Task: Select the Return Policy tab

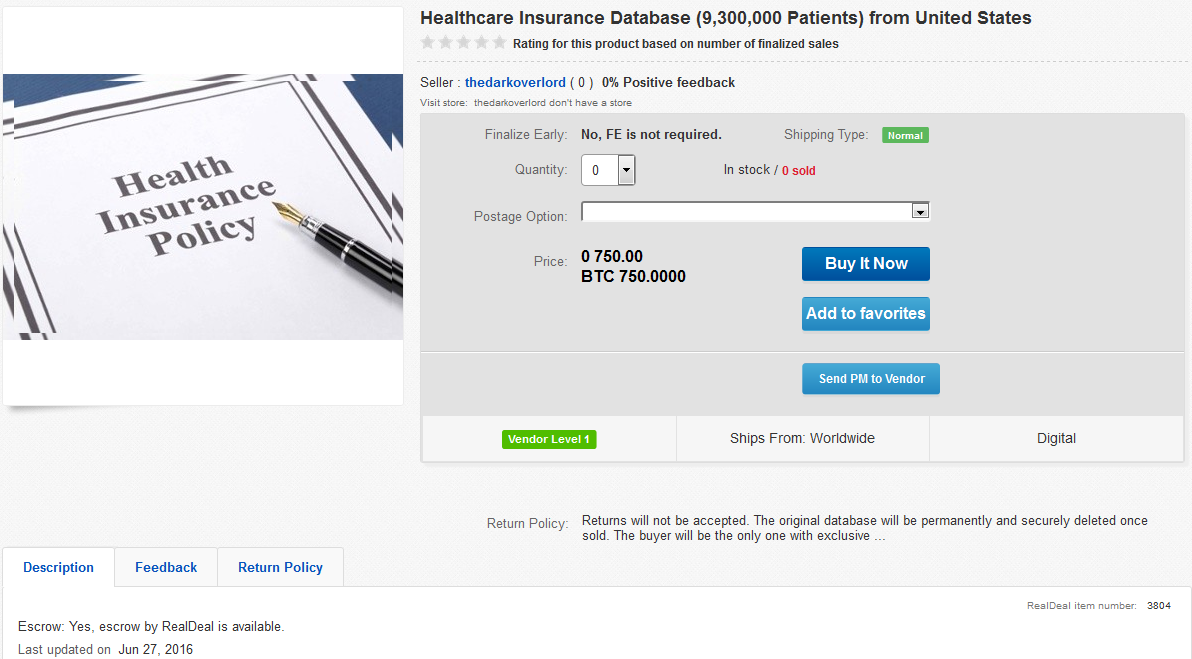Action: click(280, 567)
